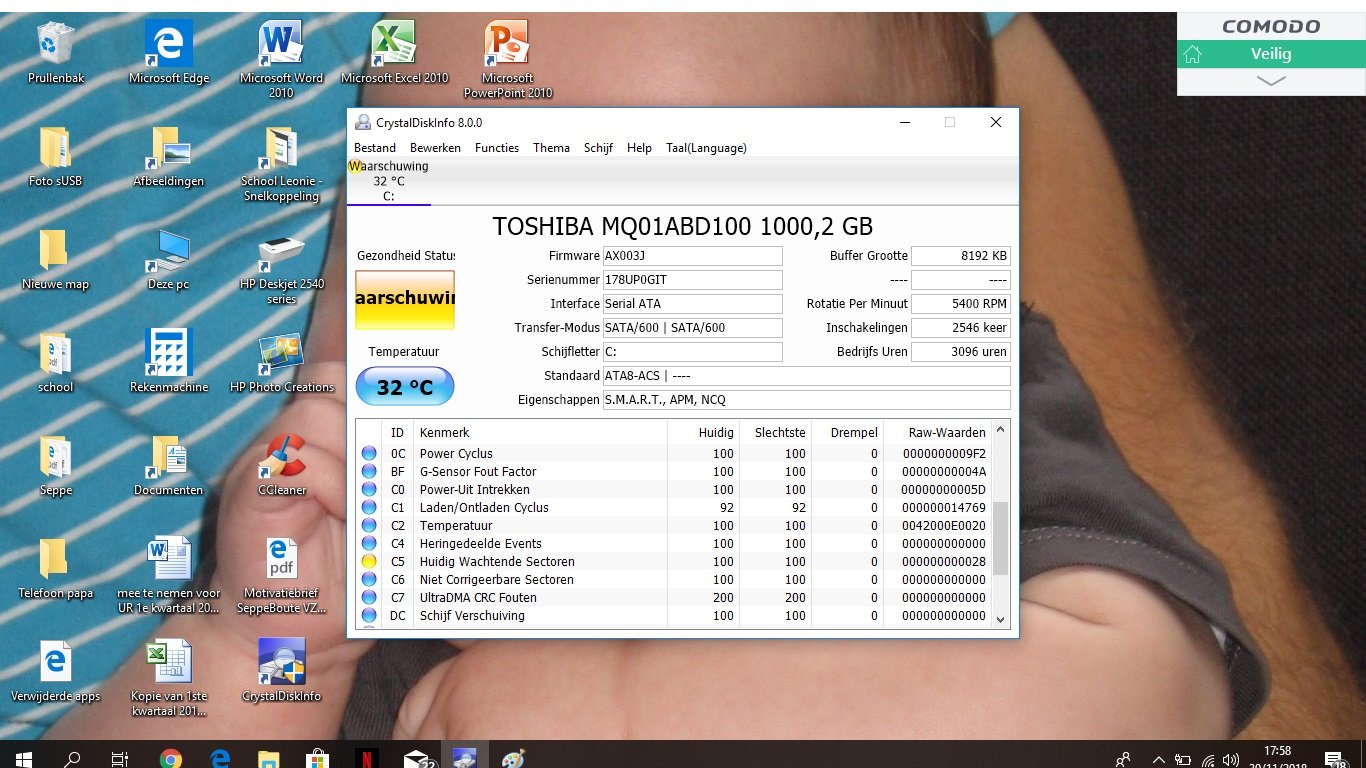Select the C: drive tab with Waarschuwing
This screenshot has height=768, width=1366.
389,181
